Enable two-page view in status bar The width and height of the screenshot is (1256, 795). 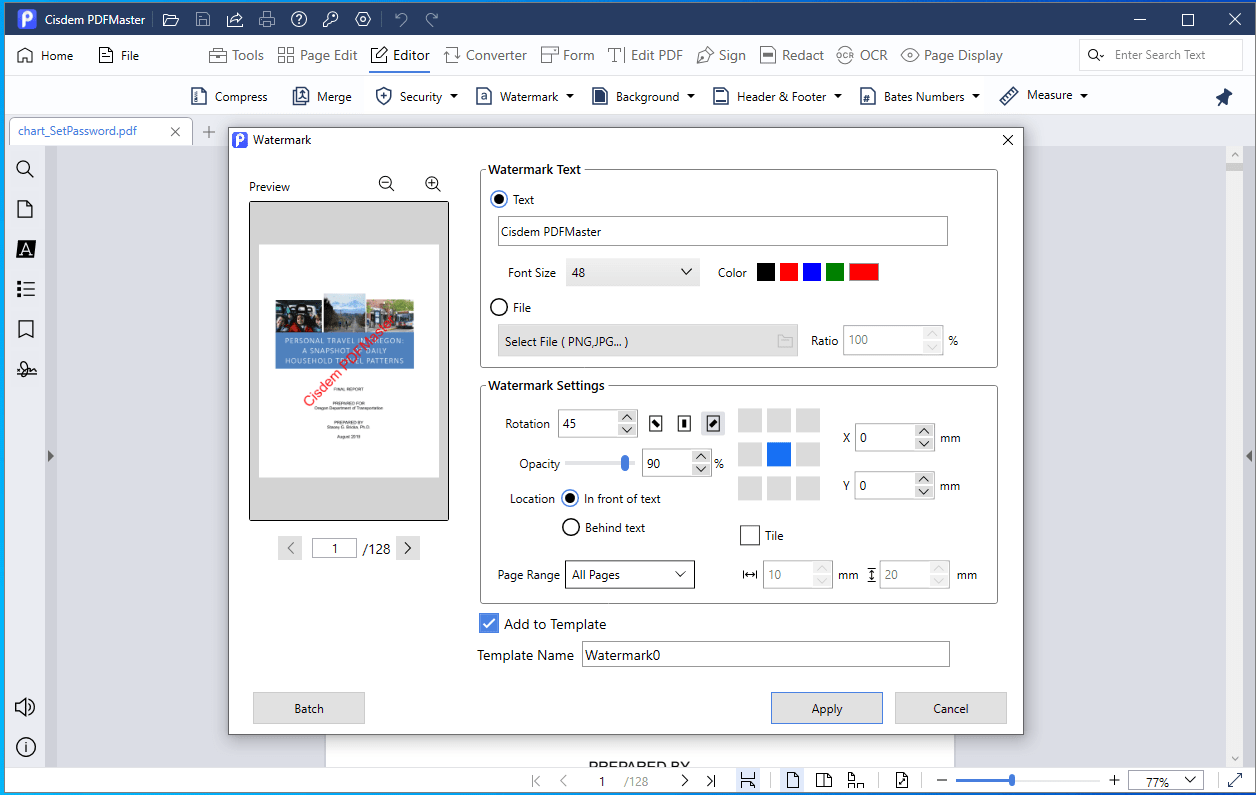824,781
